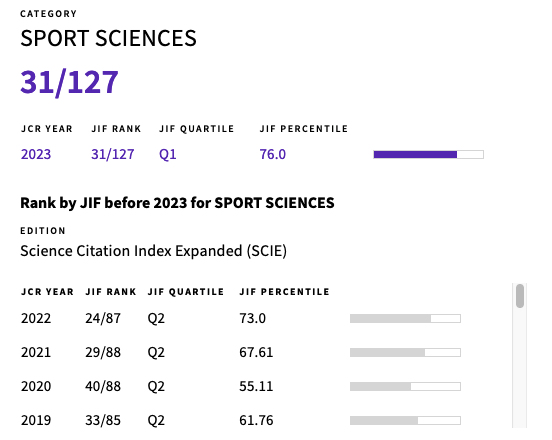Click the 2019 row Q2 quartile cell
552x440 pixels.
[156, 420]
